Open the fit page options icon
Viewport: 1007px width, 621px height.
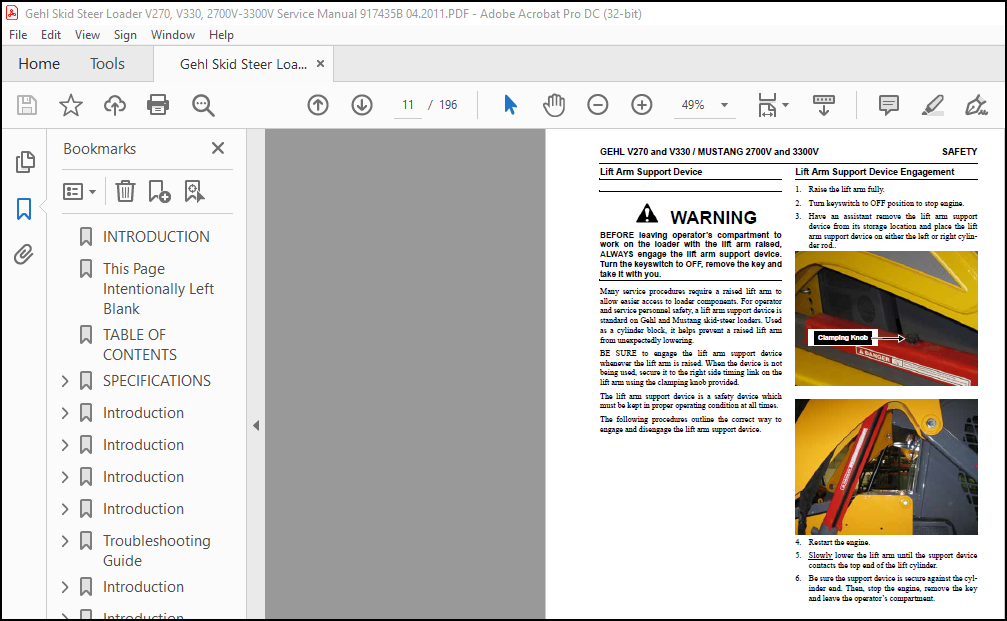773,105
